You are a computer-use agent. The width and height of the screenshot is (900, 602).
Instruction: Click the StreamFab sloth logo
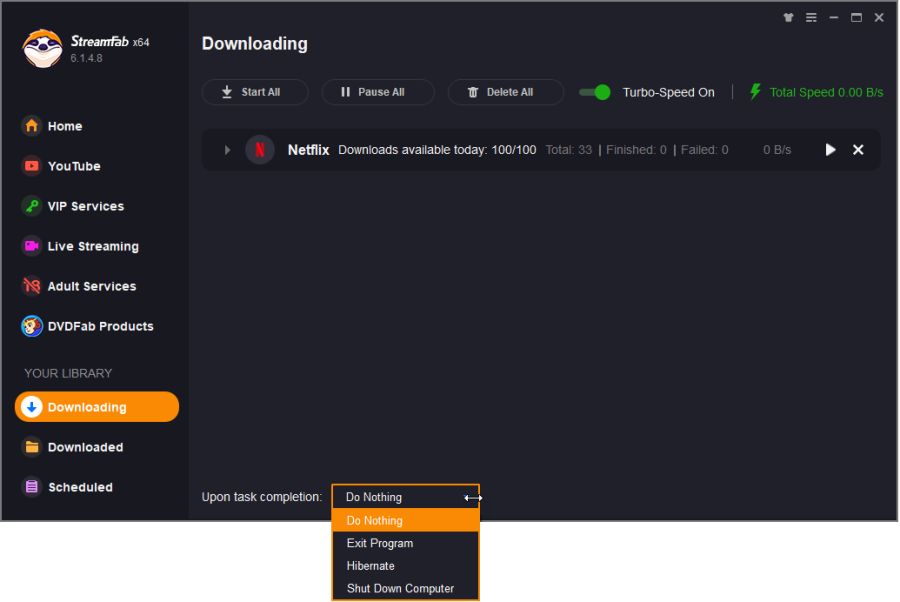coord(42,49)
